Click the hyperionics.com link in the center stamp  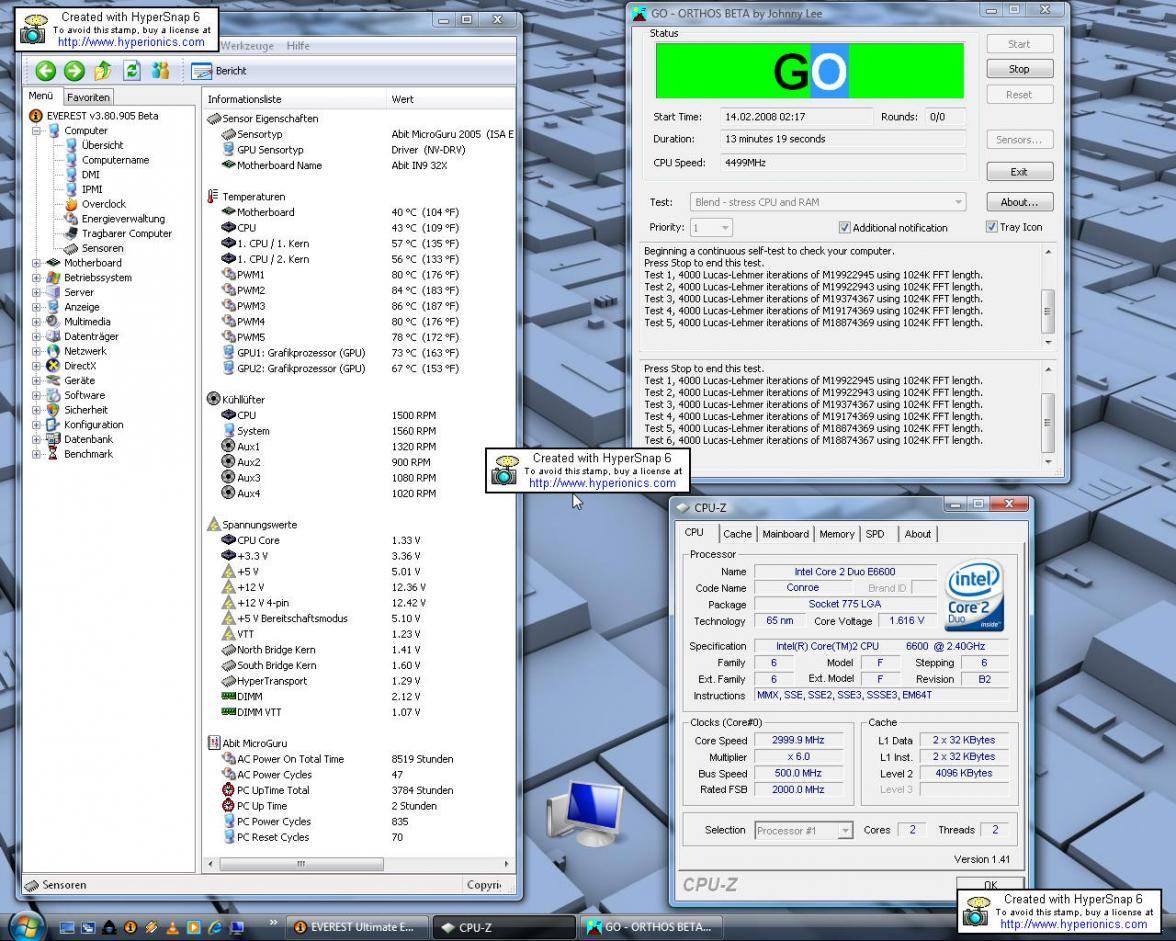click(x=602, y=483)
